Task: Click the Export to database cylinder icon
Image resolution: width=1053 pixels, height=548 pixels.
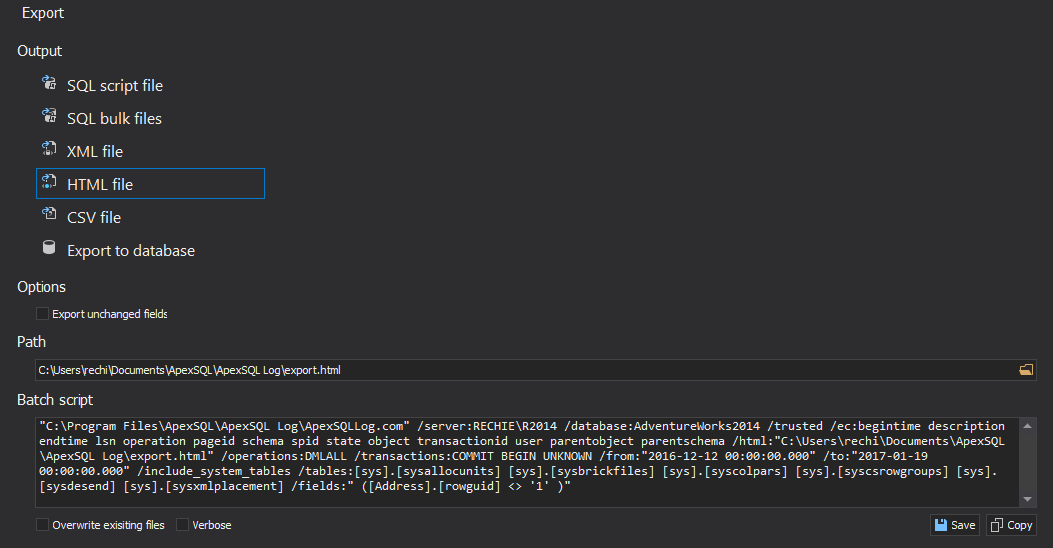Action: coord(49,248)
